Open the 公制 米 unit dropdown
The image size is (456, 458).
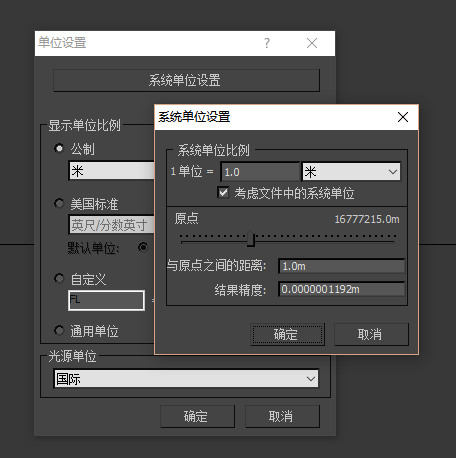[x=112, y=171]
